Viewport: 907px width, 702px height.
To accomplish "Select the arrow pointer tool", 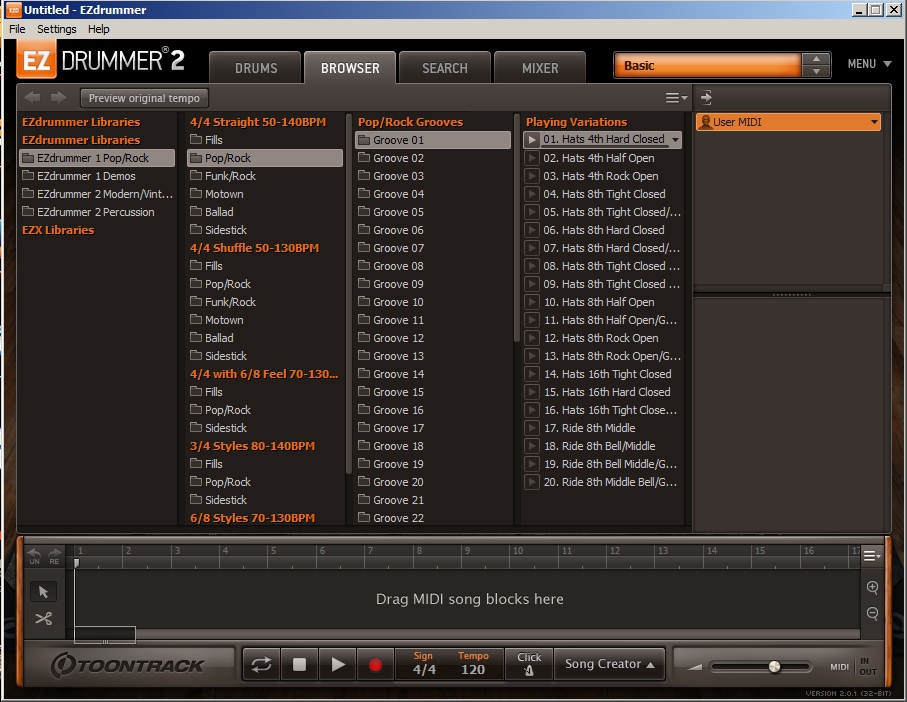I will point(43,592).
